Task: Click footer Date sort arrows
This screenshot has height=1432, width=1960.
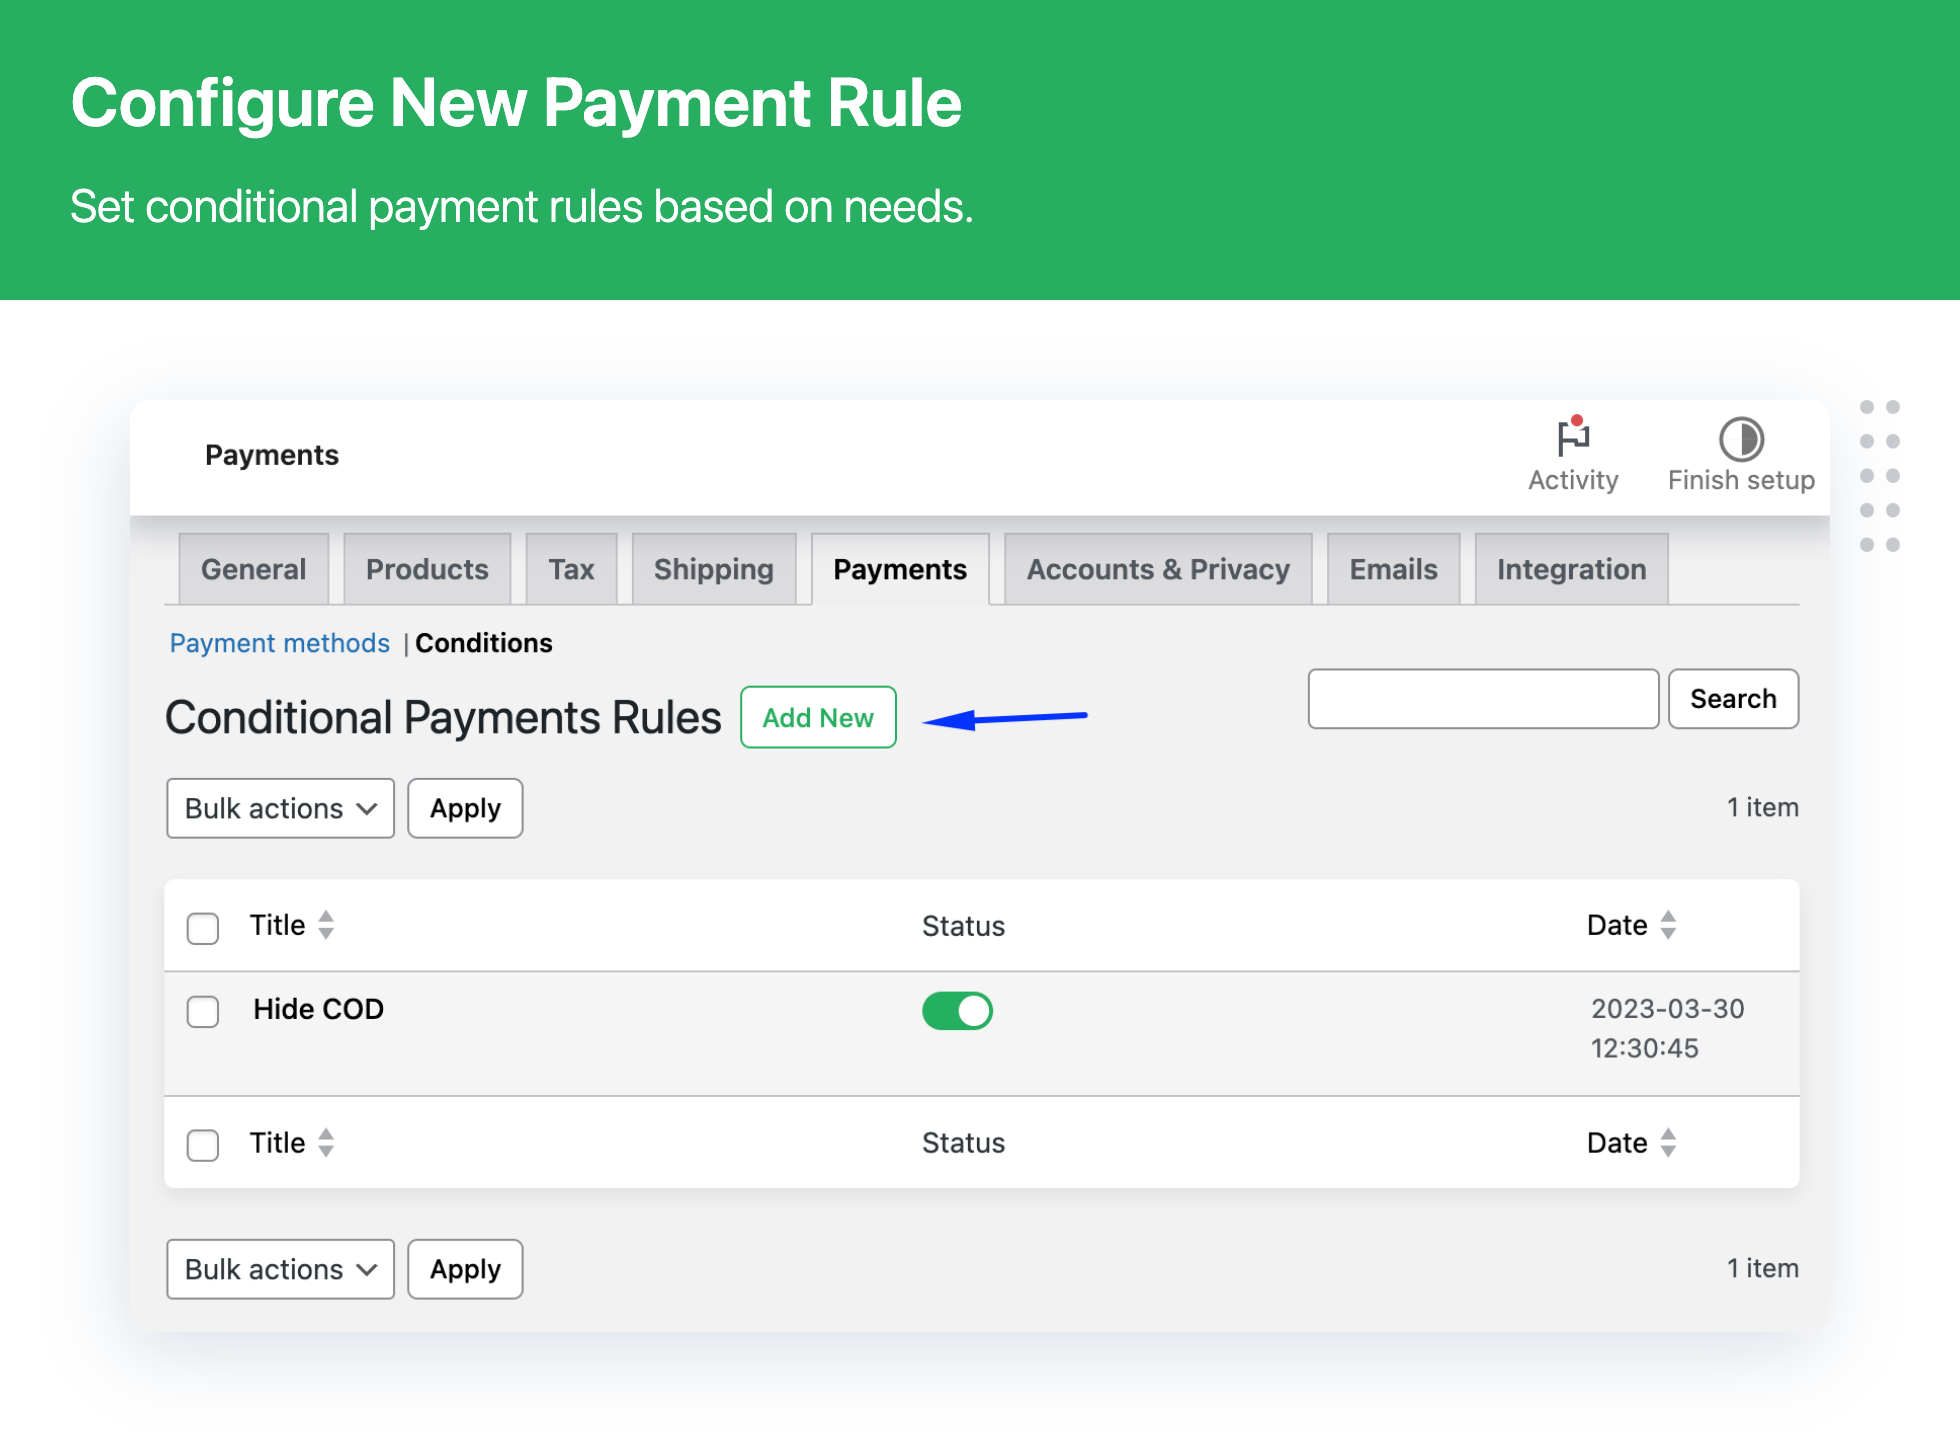Action: [x=1667, y=1142]
